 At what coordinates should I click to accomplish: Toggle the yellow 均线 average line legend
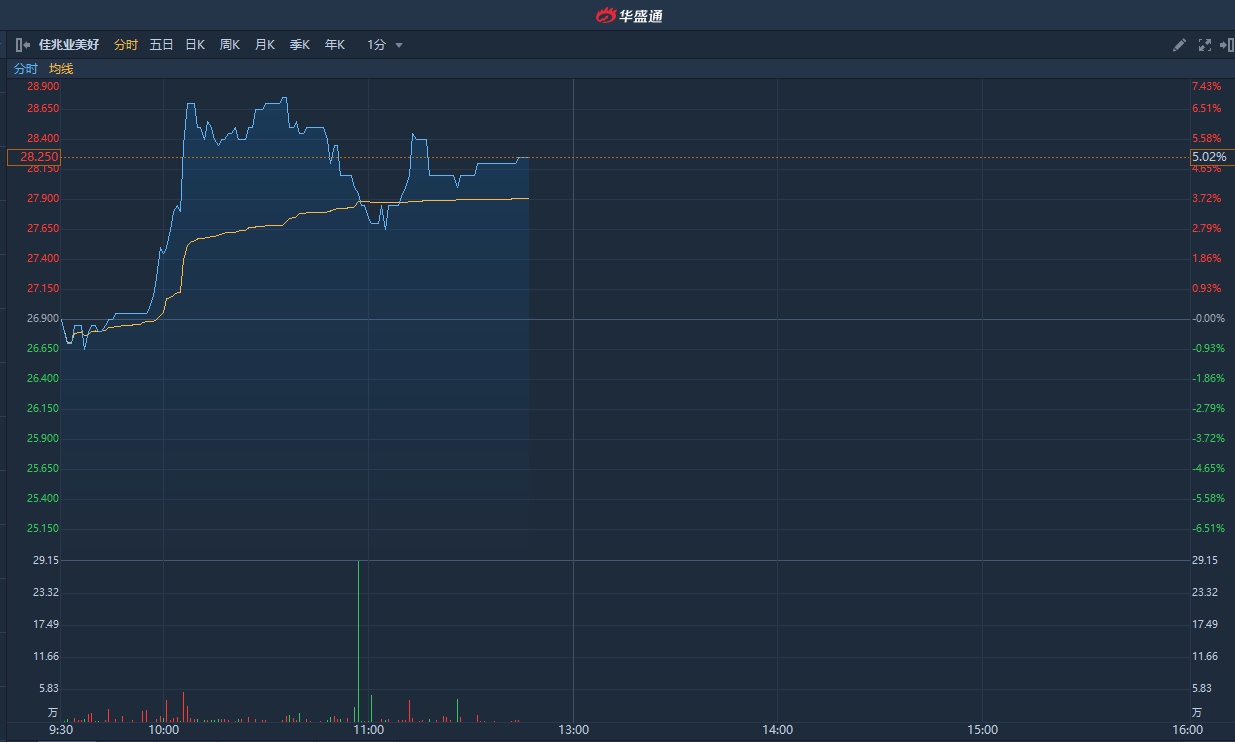(x=61, y=69)
